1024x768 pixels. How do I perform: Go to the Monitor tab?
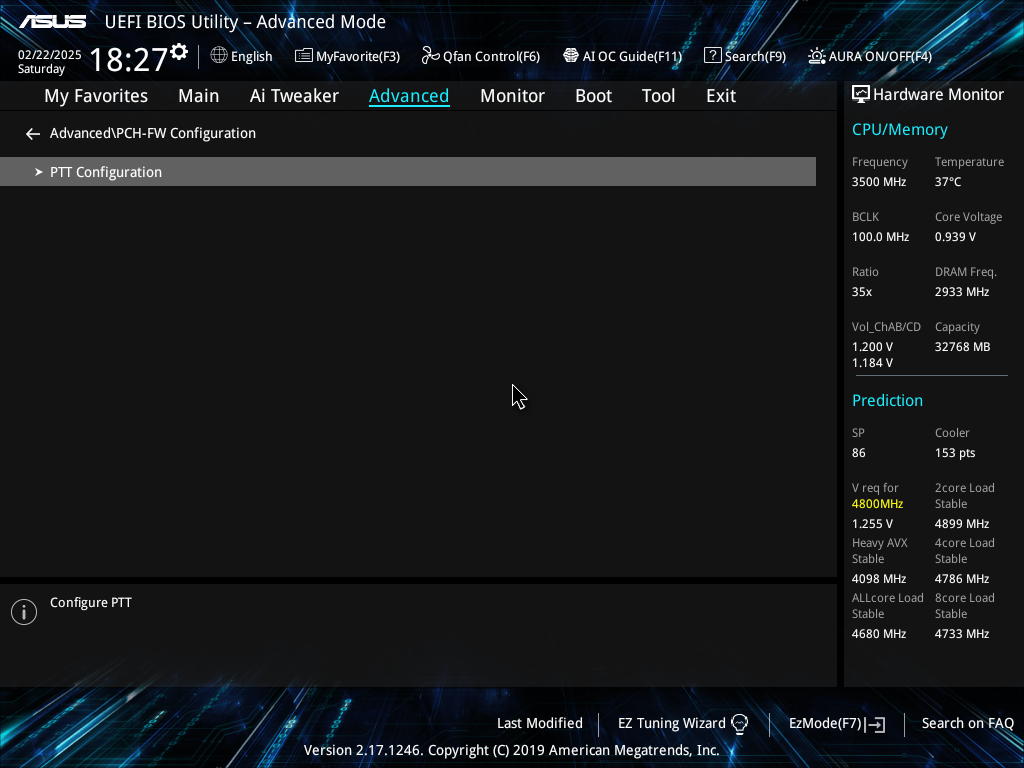pos(512,96)
